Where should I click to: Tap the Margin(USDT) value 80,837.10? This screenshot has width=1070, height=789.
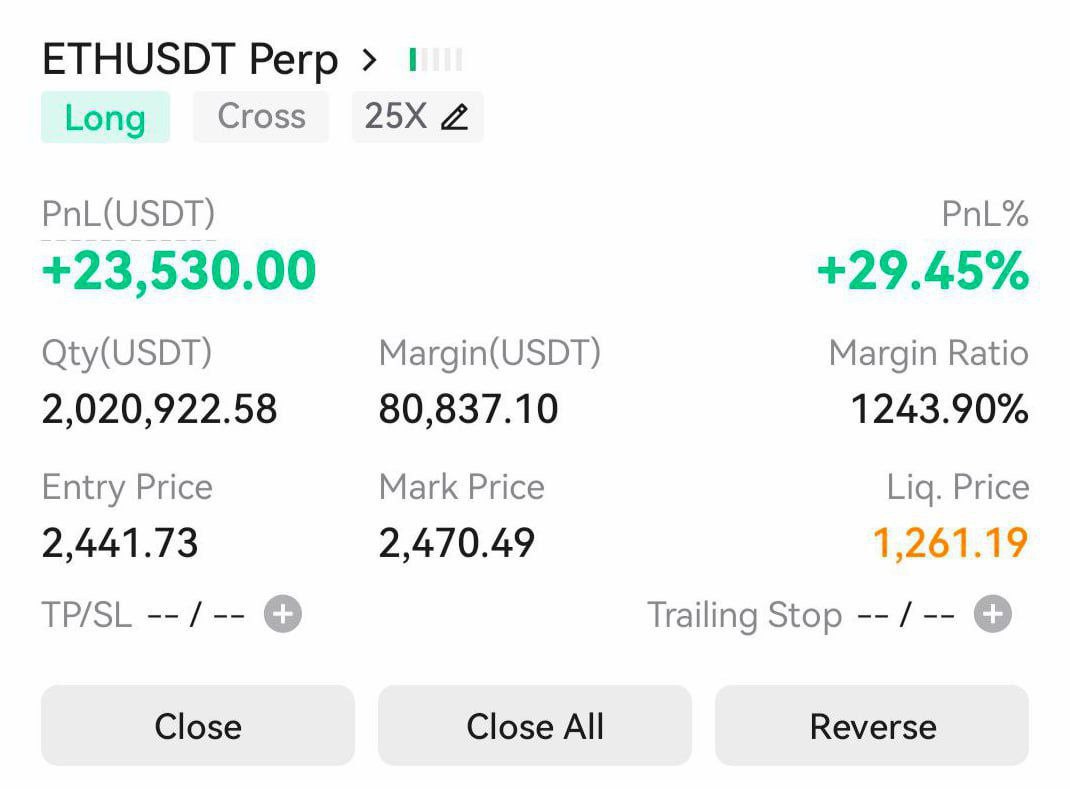click(x=468, y=409)
